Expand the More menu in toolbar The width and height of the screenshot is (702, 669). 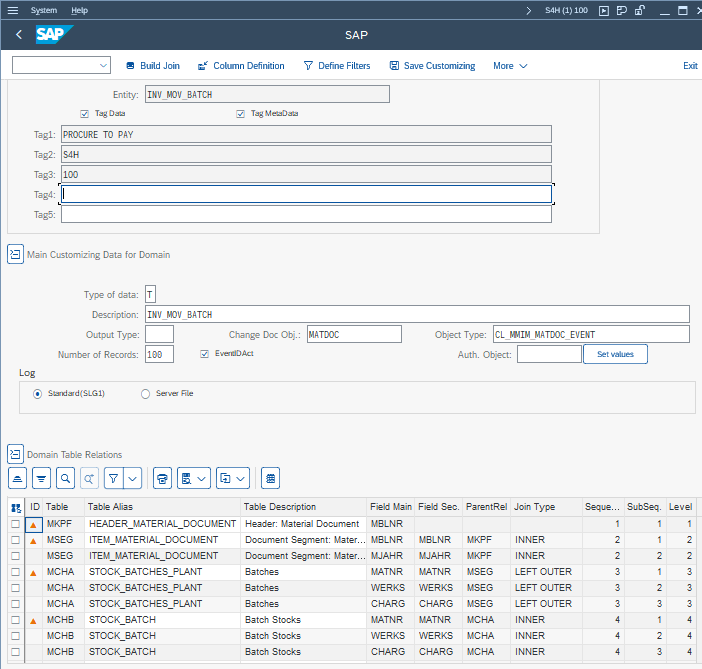point(510,66)
